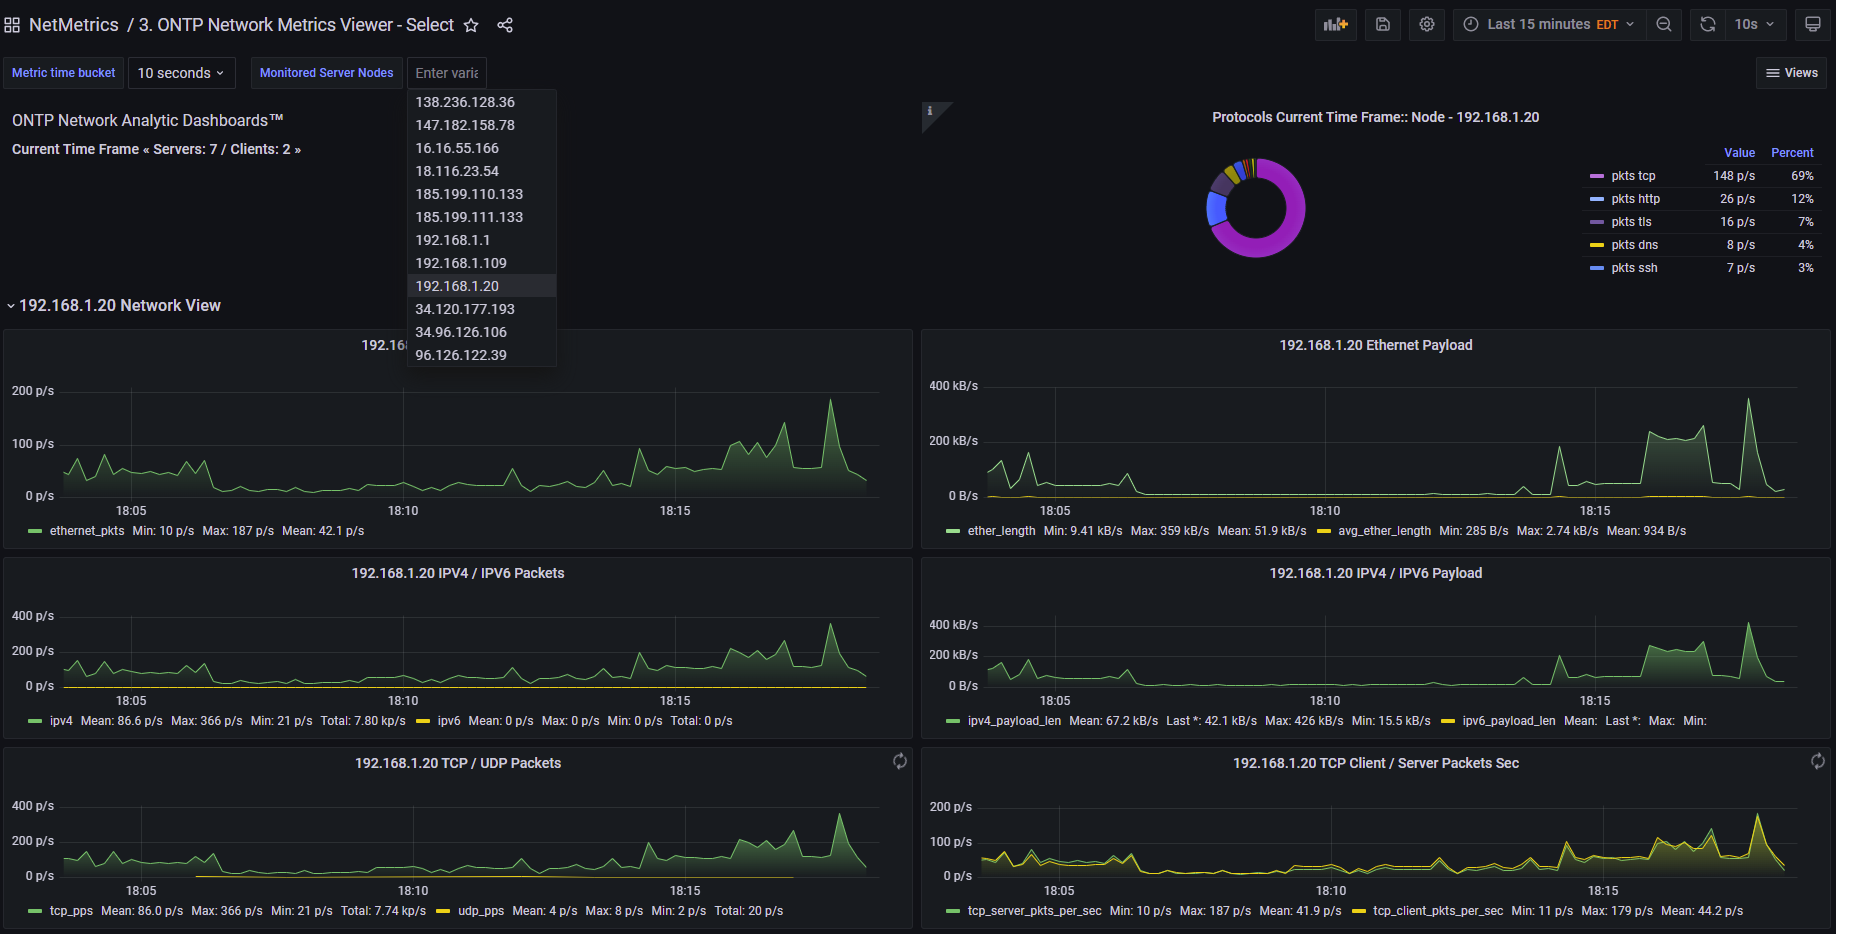The width and height of the screenshot is (1870, 934).
Task: Choose 18.116.23.54 in dropdown list
Action: (482, 171)
